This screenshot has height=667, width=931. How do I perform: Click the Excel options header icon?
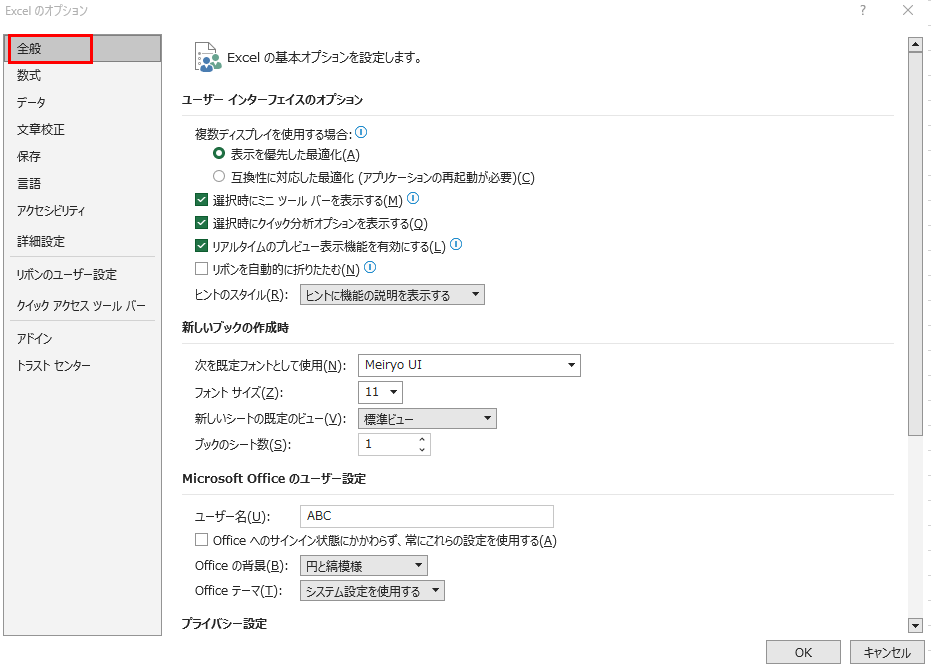pos(207,57)
